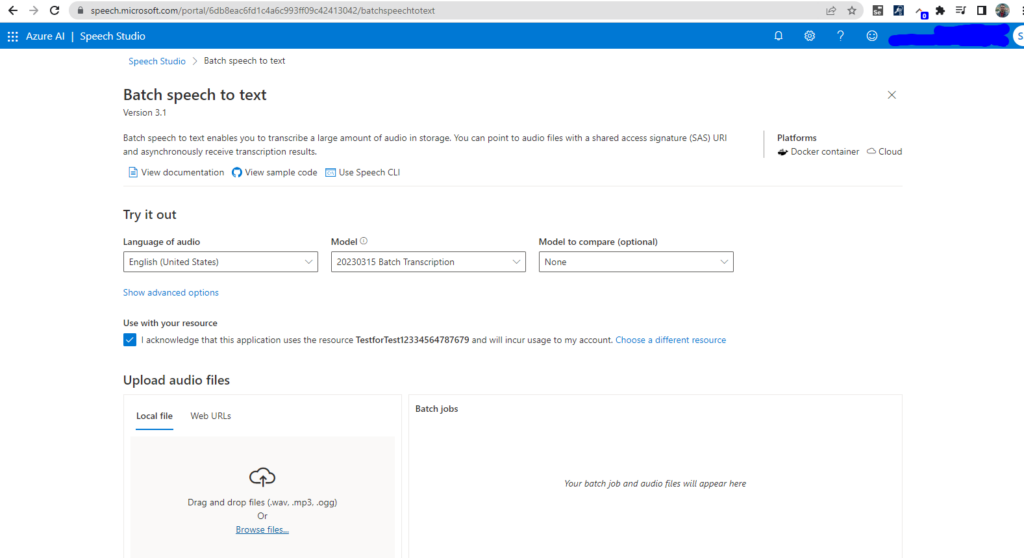Open the browser side panel icon
Viewport: 1024px width, 558px height.
[981, 10]
